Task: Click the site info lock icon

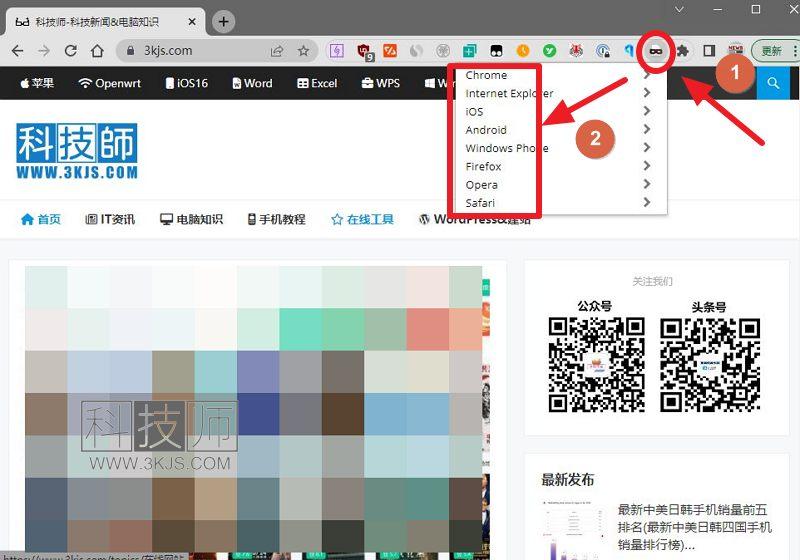Action: click(x=130, y=50)
